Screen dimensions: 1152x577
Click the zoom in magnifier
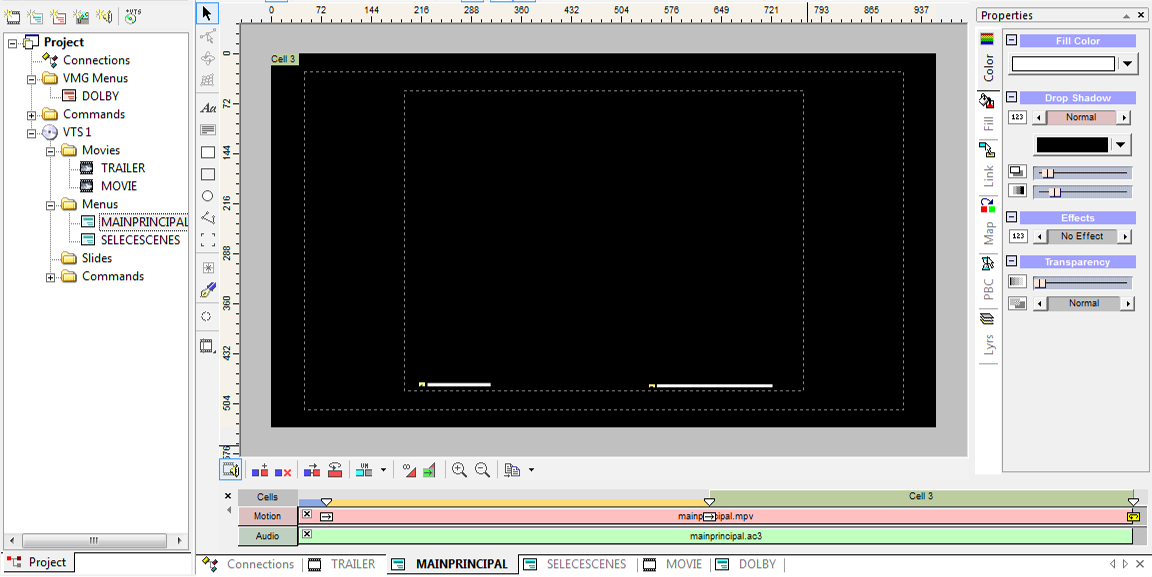point(459,470)
